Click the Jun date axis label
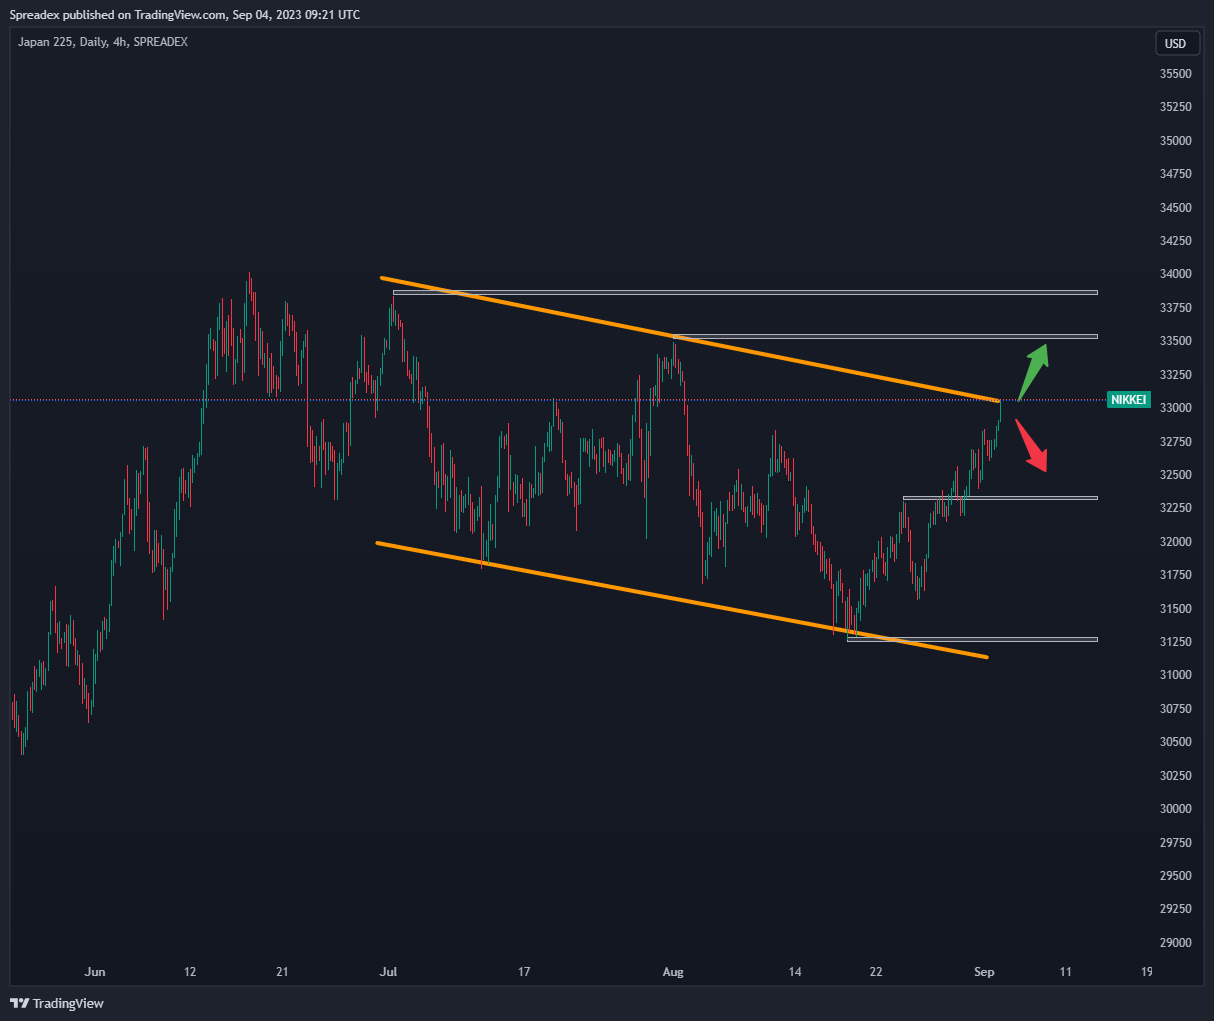Image resolution: width=1214 pixels, height=1021 pixels. pyautogui.click(x=95, y=972)
